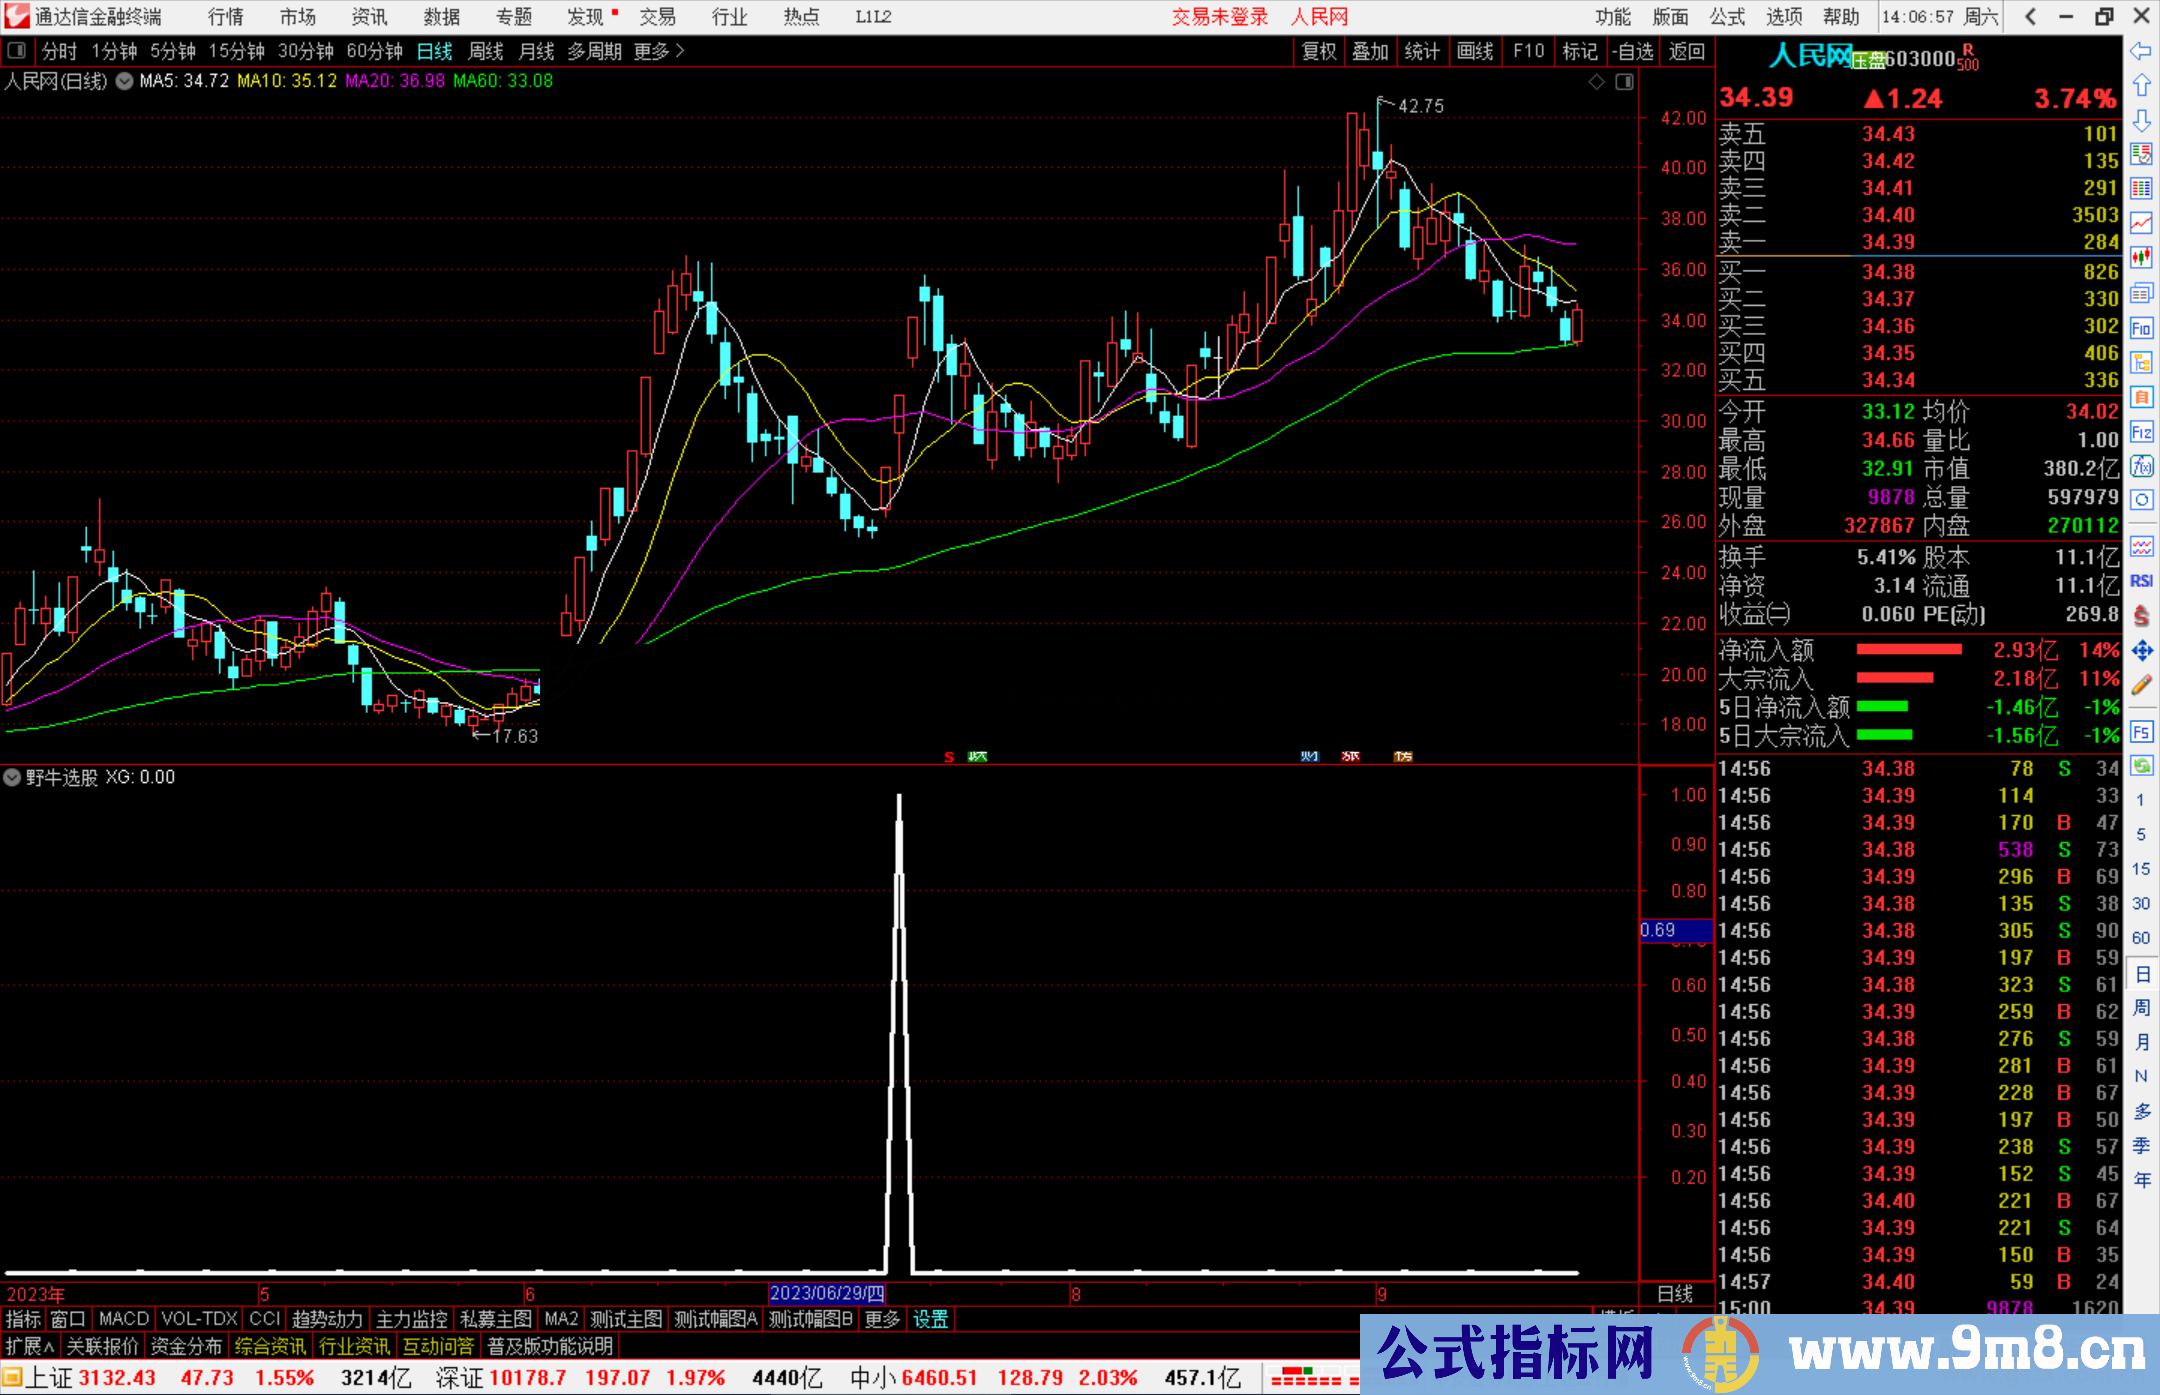Click the candlestick chart icon in right sidebar
The image size is (2160, 1395).
click(x=2141, y=258)
